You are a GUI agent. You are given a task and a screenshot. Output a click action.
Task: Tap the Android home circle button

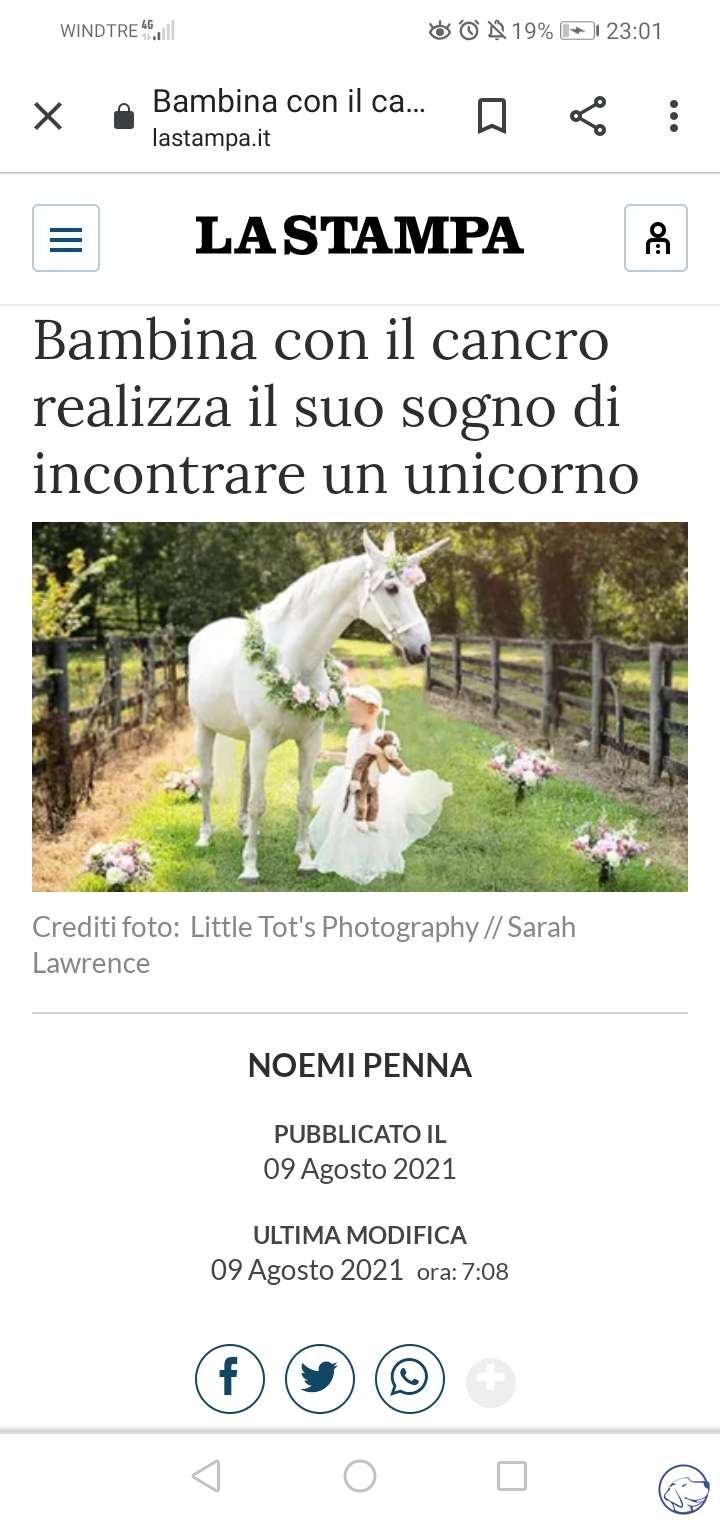tap(360, 1476)
